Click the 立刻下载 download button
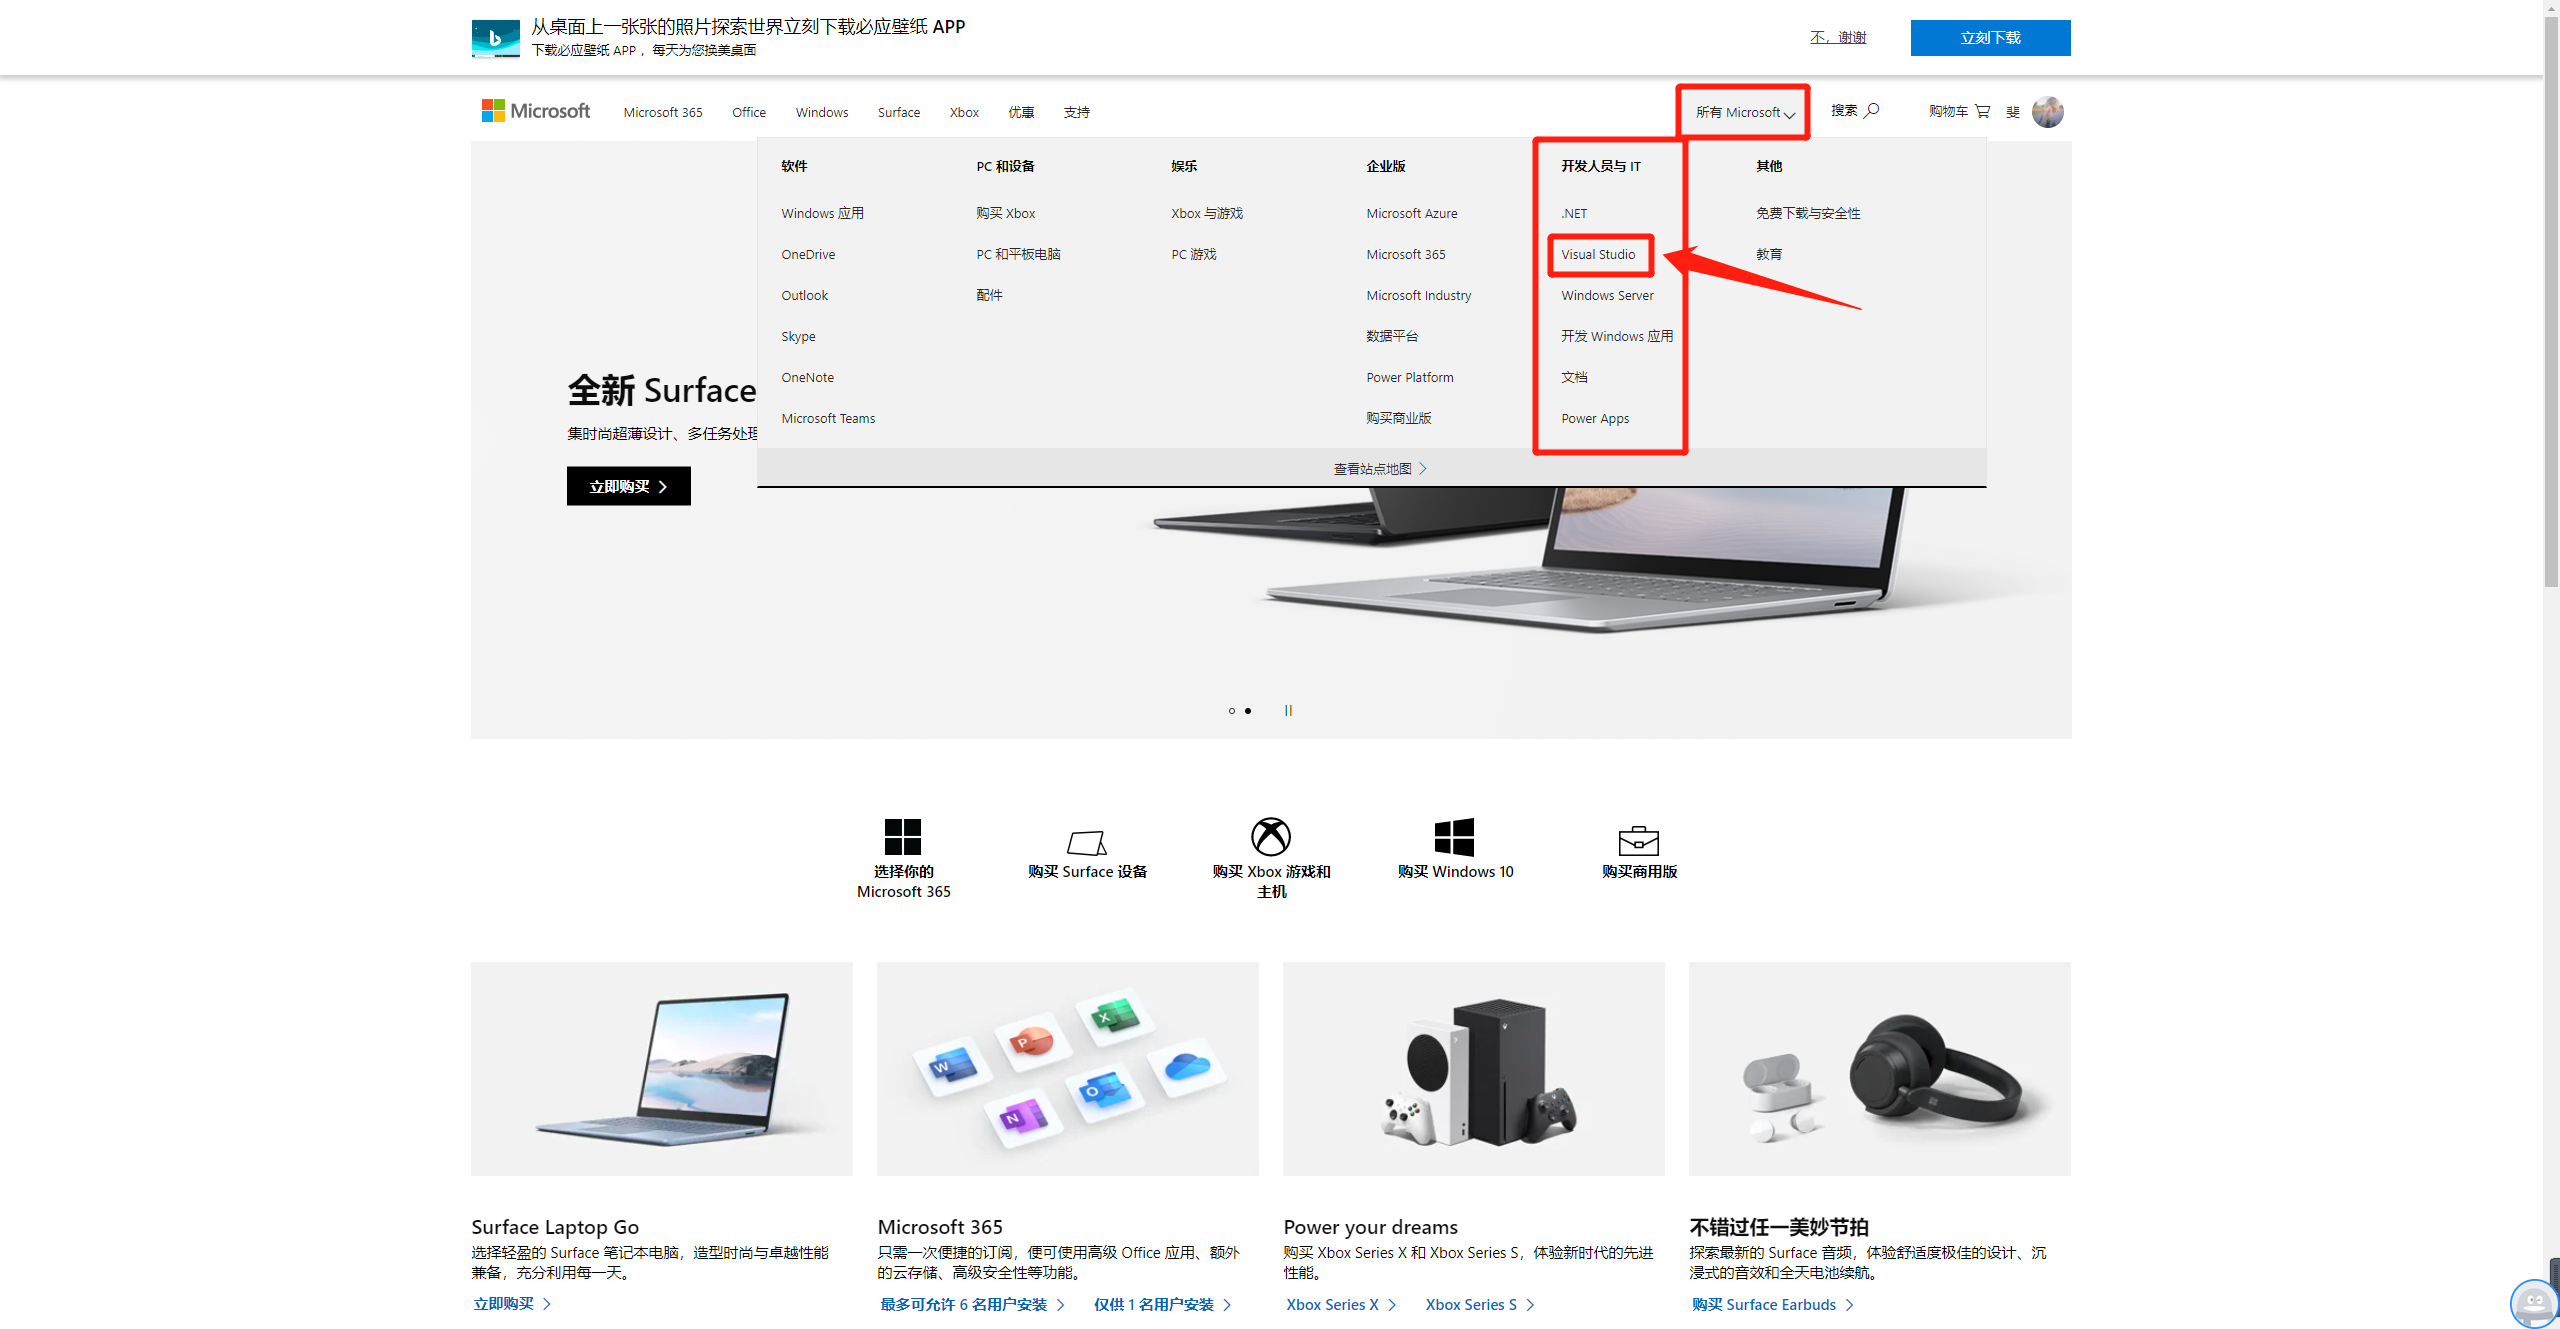 tap(1990, 38)
